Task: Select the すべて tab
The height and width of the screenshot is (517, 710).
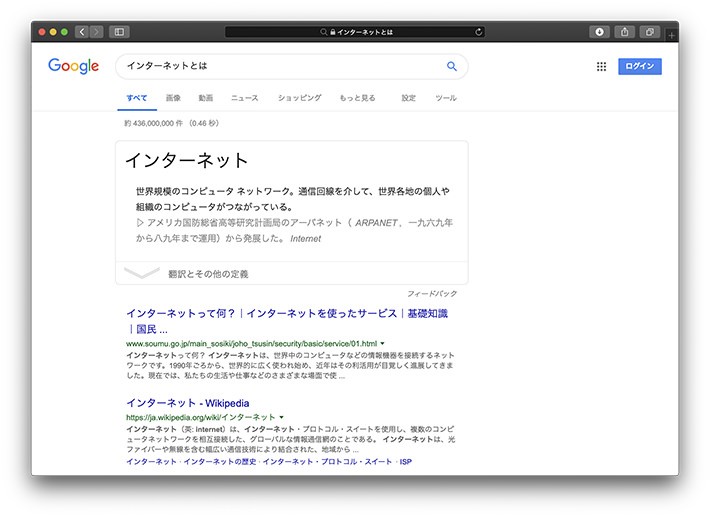Action: (x=137, y=98)
